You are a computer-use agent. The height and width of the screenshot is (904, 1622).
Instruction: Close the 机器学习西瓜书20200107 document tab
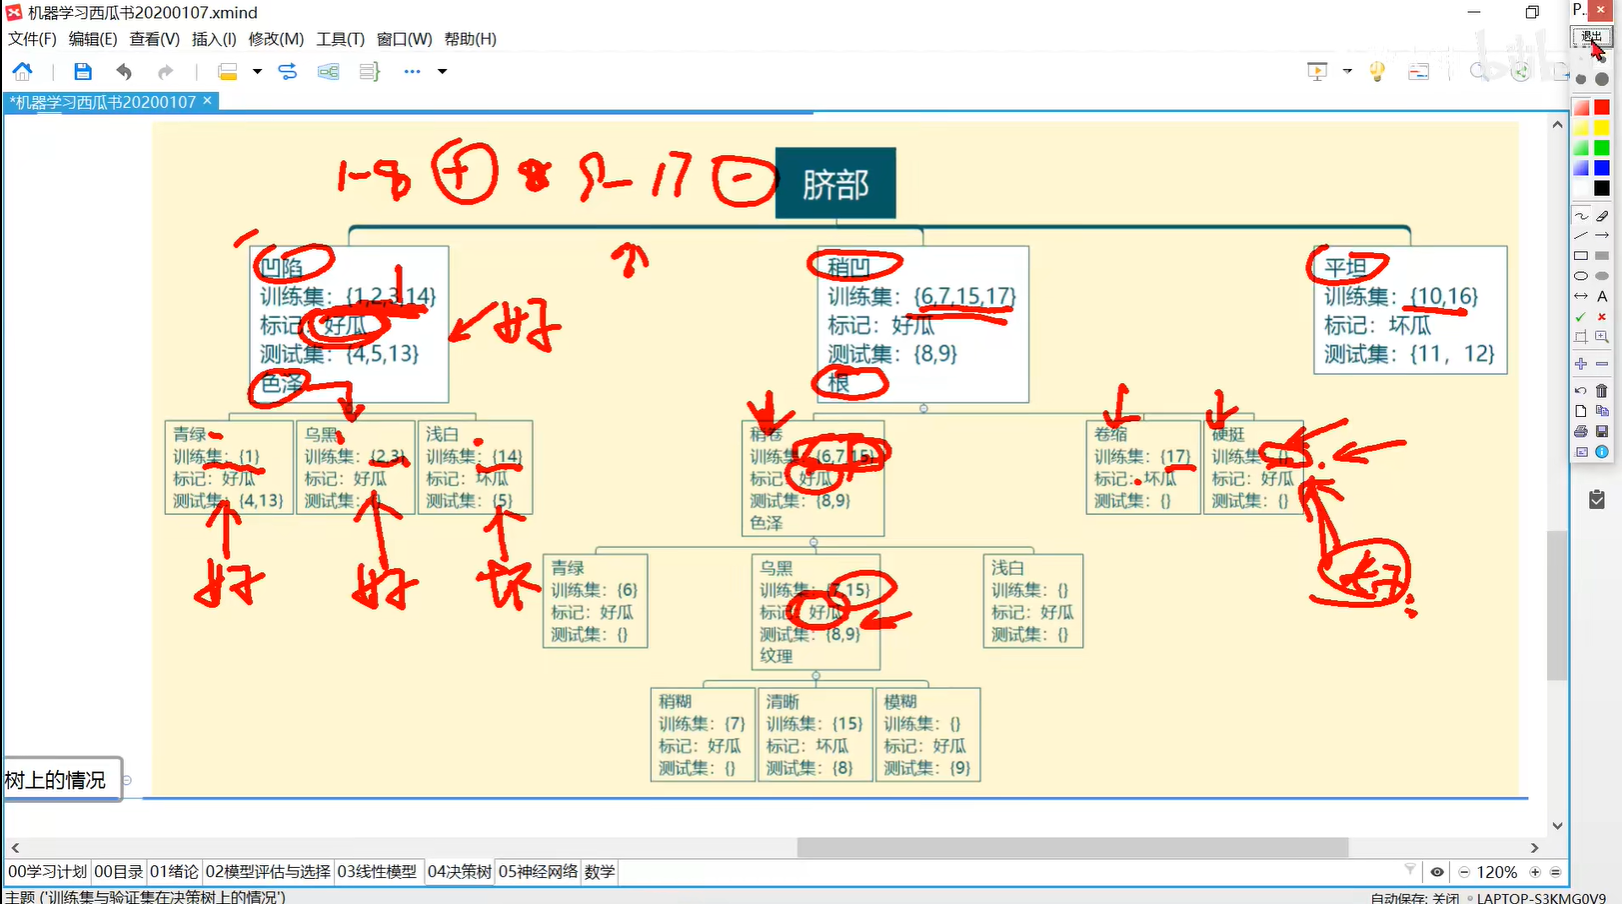tap(207, 101)
